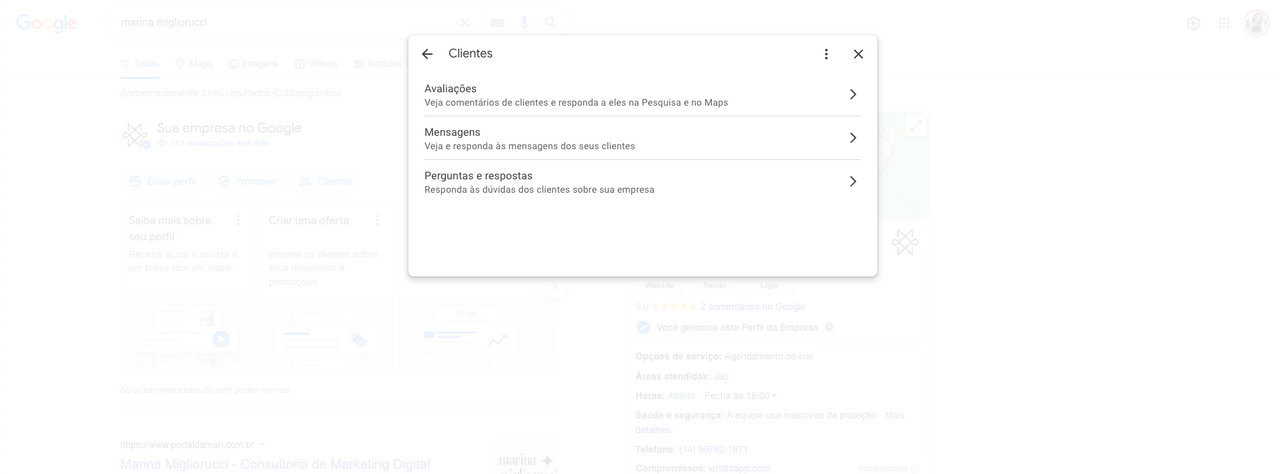The width and height of the screenshot is (1280, 474).
Task: Click the magnifier search button
Action: tap(551, 23)
